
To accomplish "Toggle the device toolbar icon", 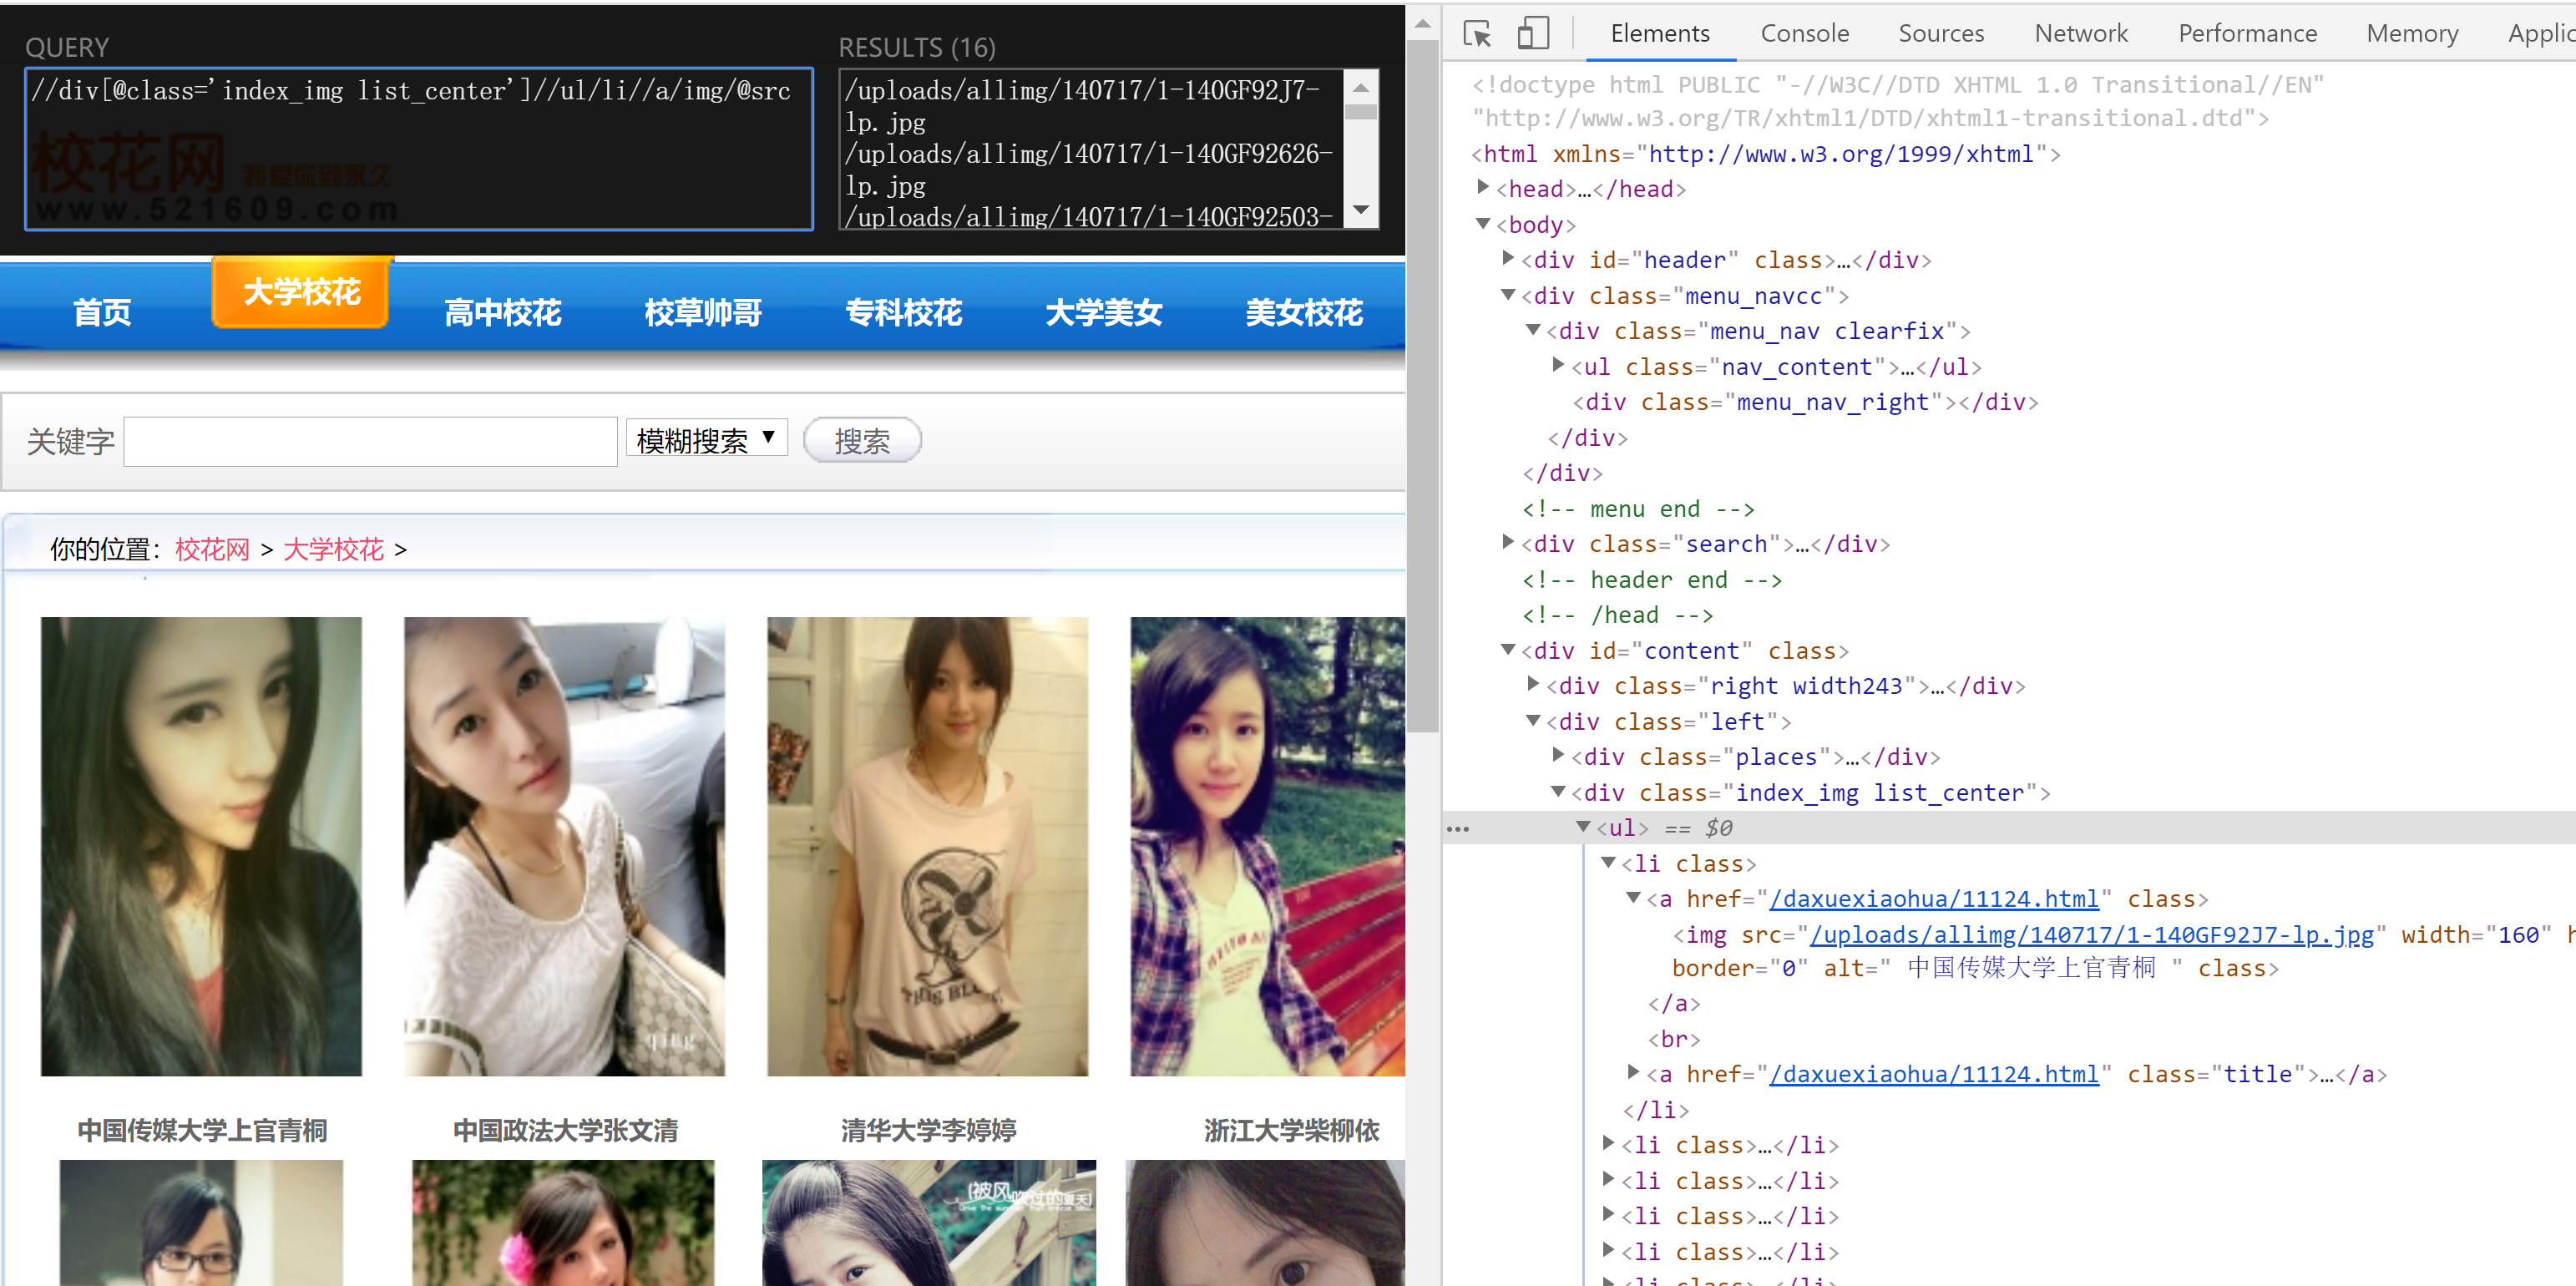I will [1532, 34].
